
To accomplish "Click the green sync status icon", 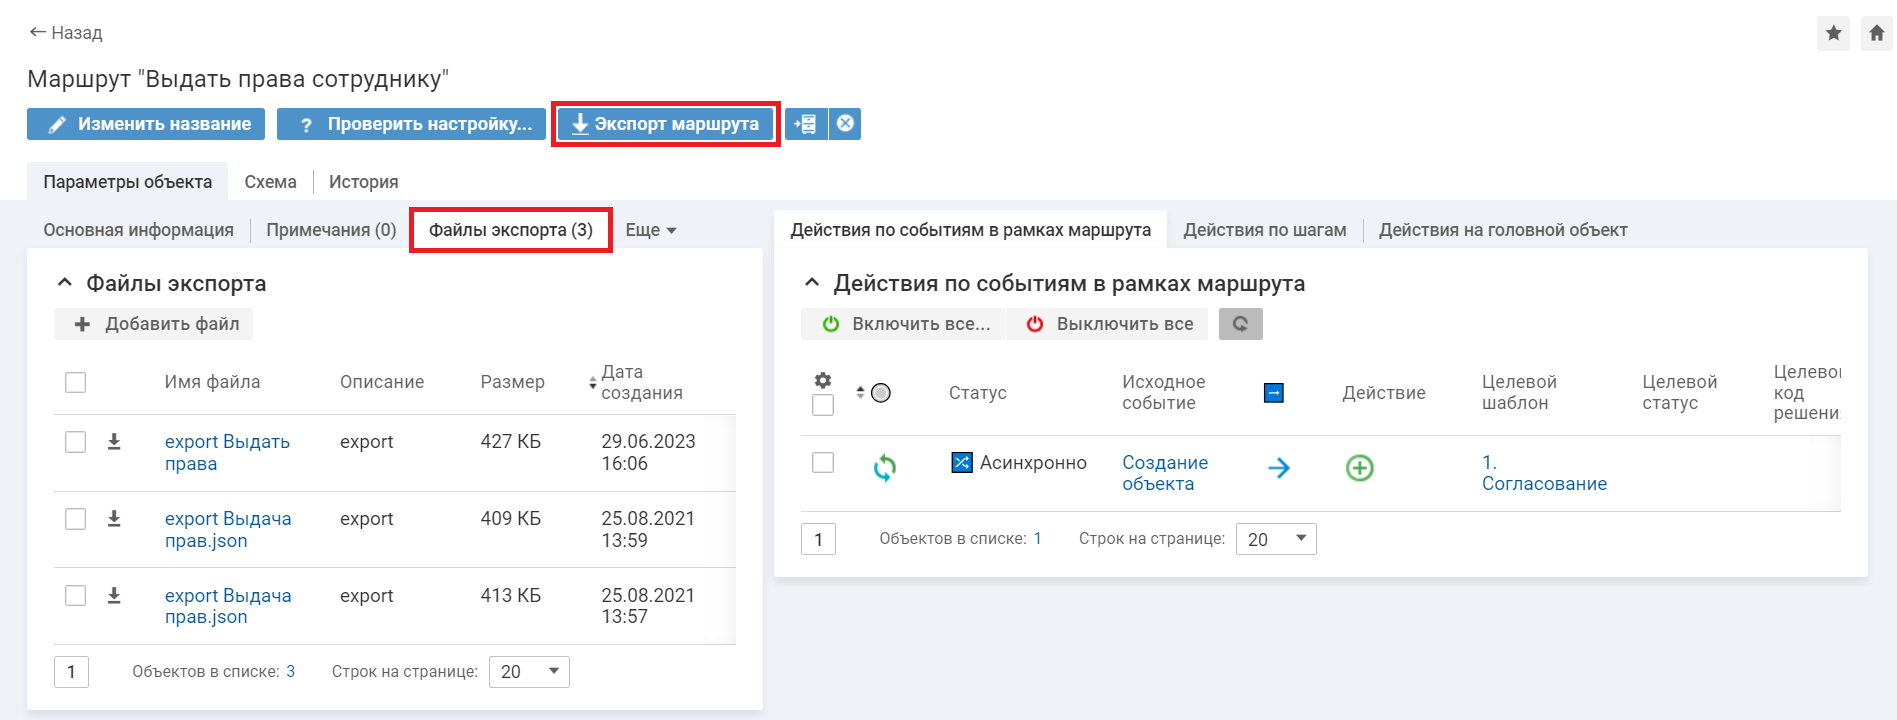I will [x=884, y=468].
